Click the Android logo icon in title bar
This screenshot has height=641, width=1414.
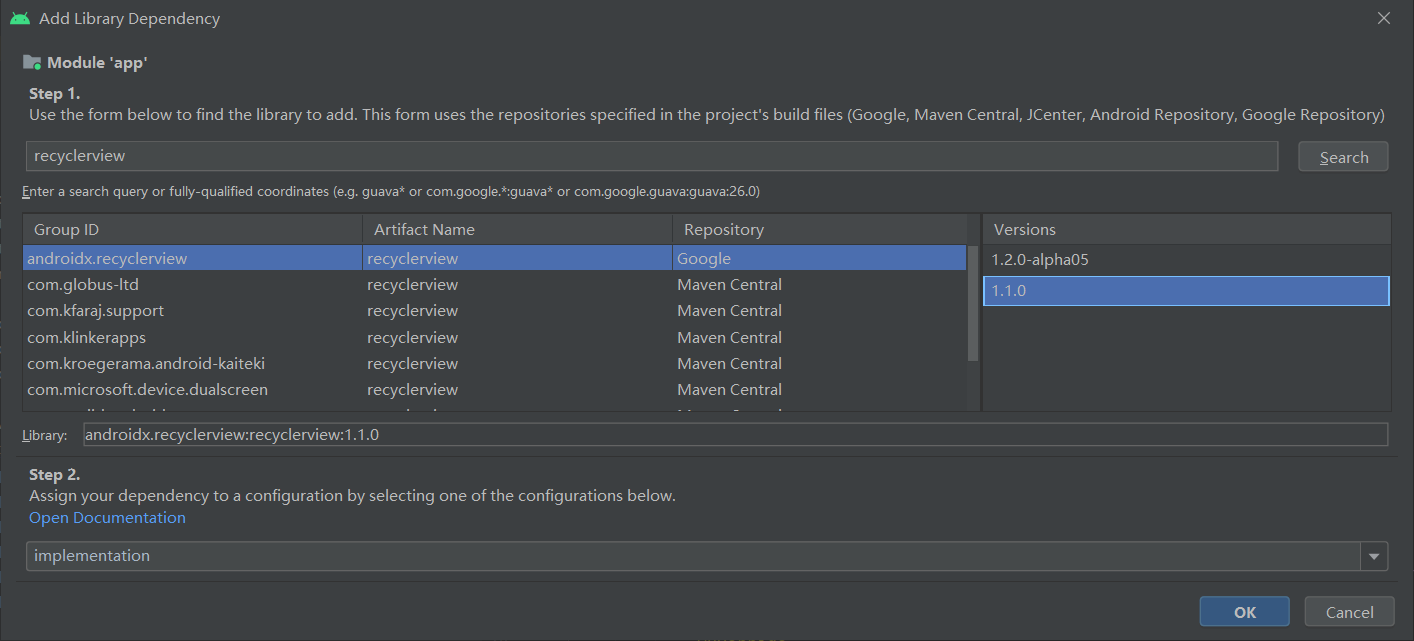20,18
